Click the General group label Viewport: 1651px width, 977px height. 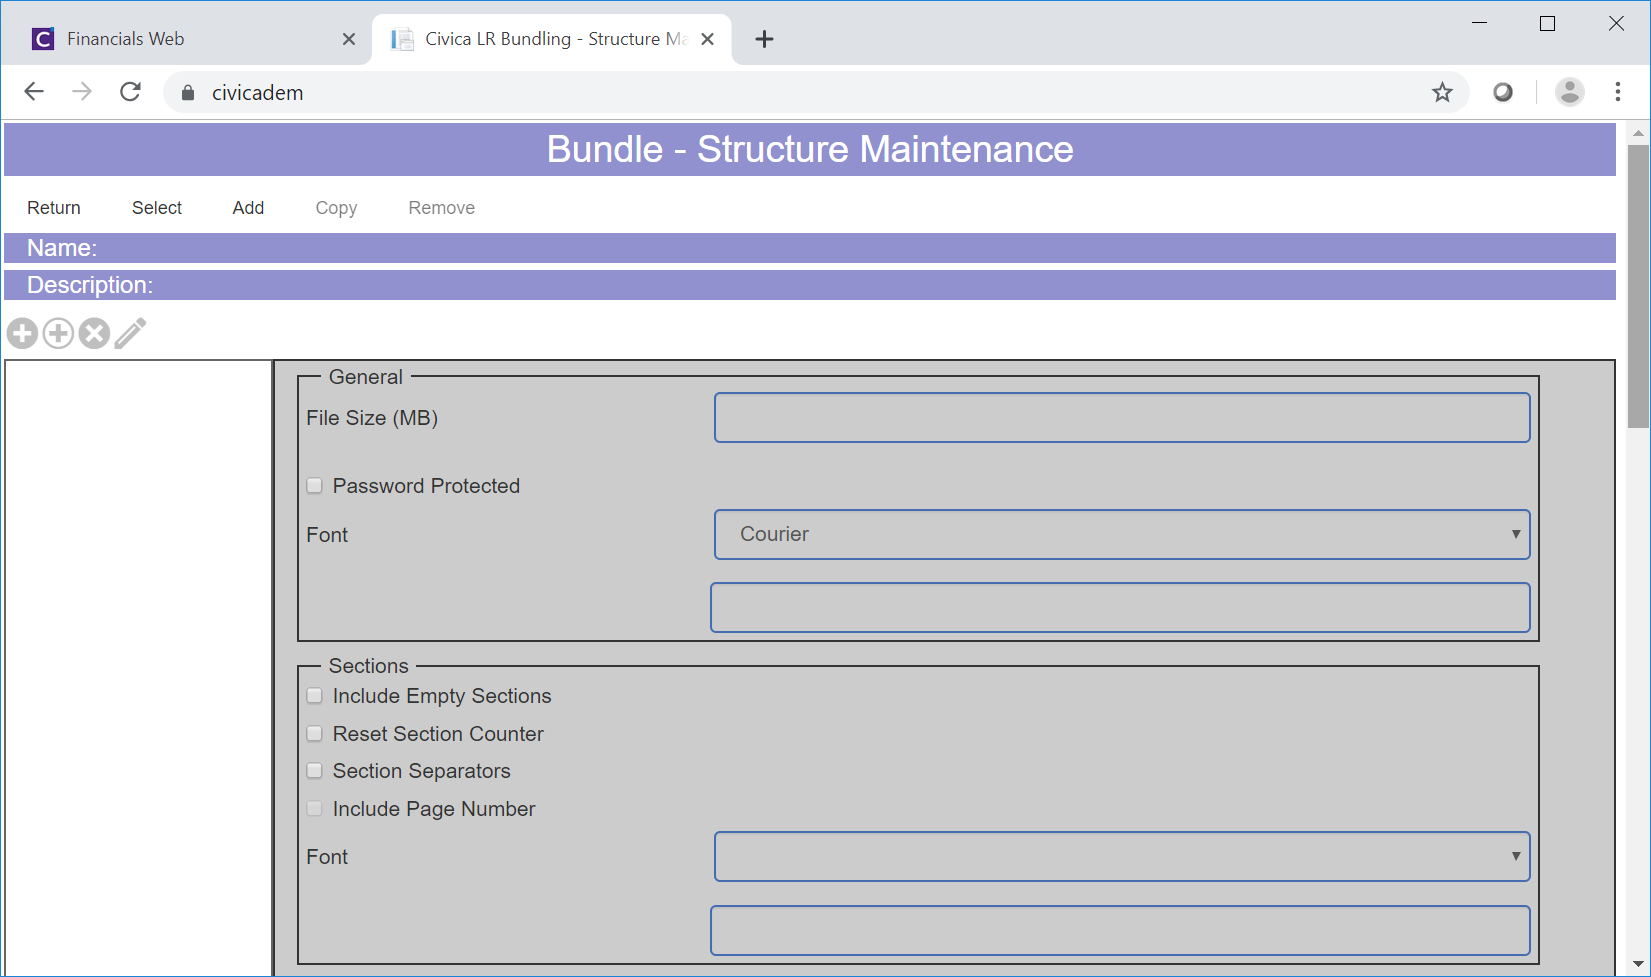[x=366, y=377]
